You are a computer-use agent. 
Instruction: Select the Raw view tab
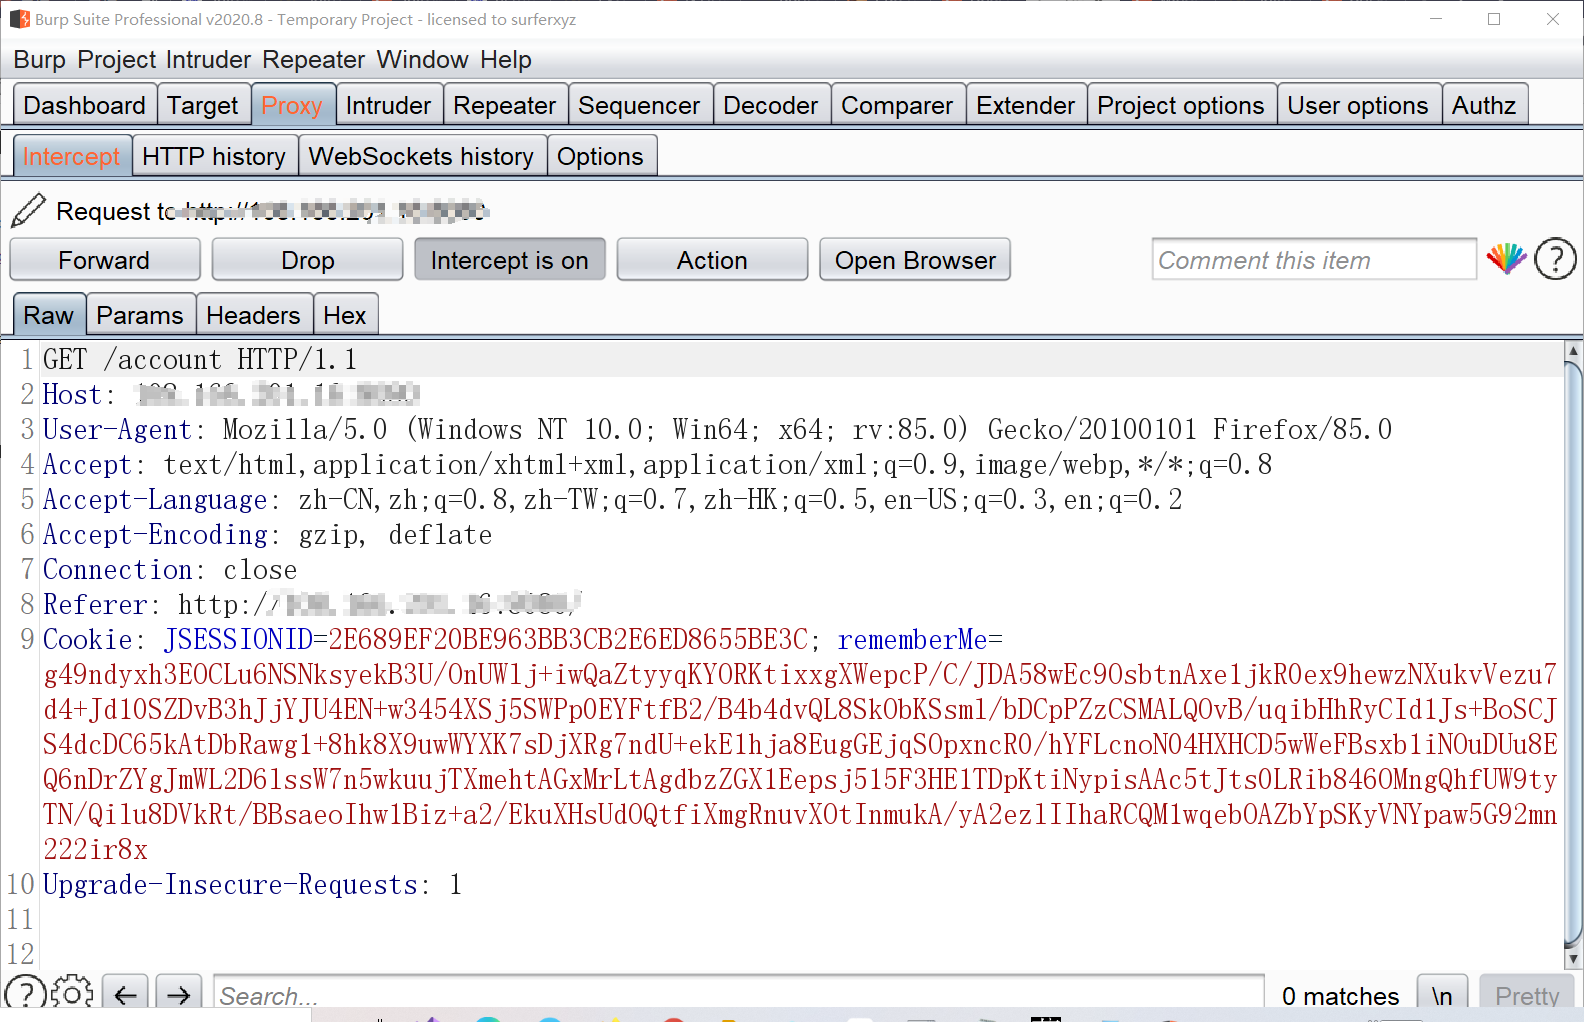pyautogui.click(x=48, y=315)
